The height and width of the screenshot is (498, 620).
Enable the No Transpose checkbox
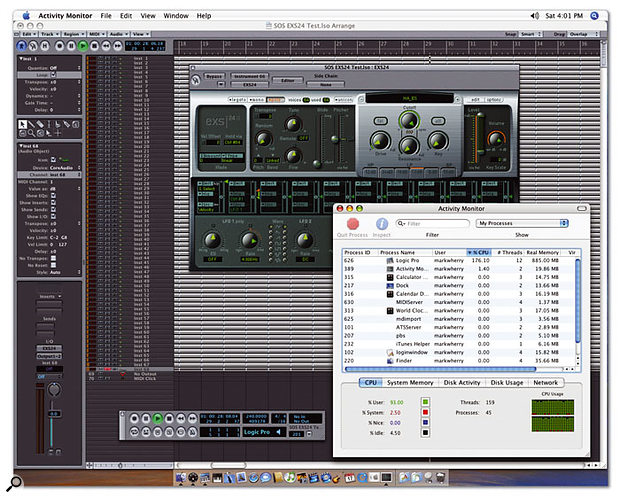(53, 258)
